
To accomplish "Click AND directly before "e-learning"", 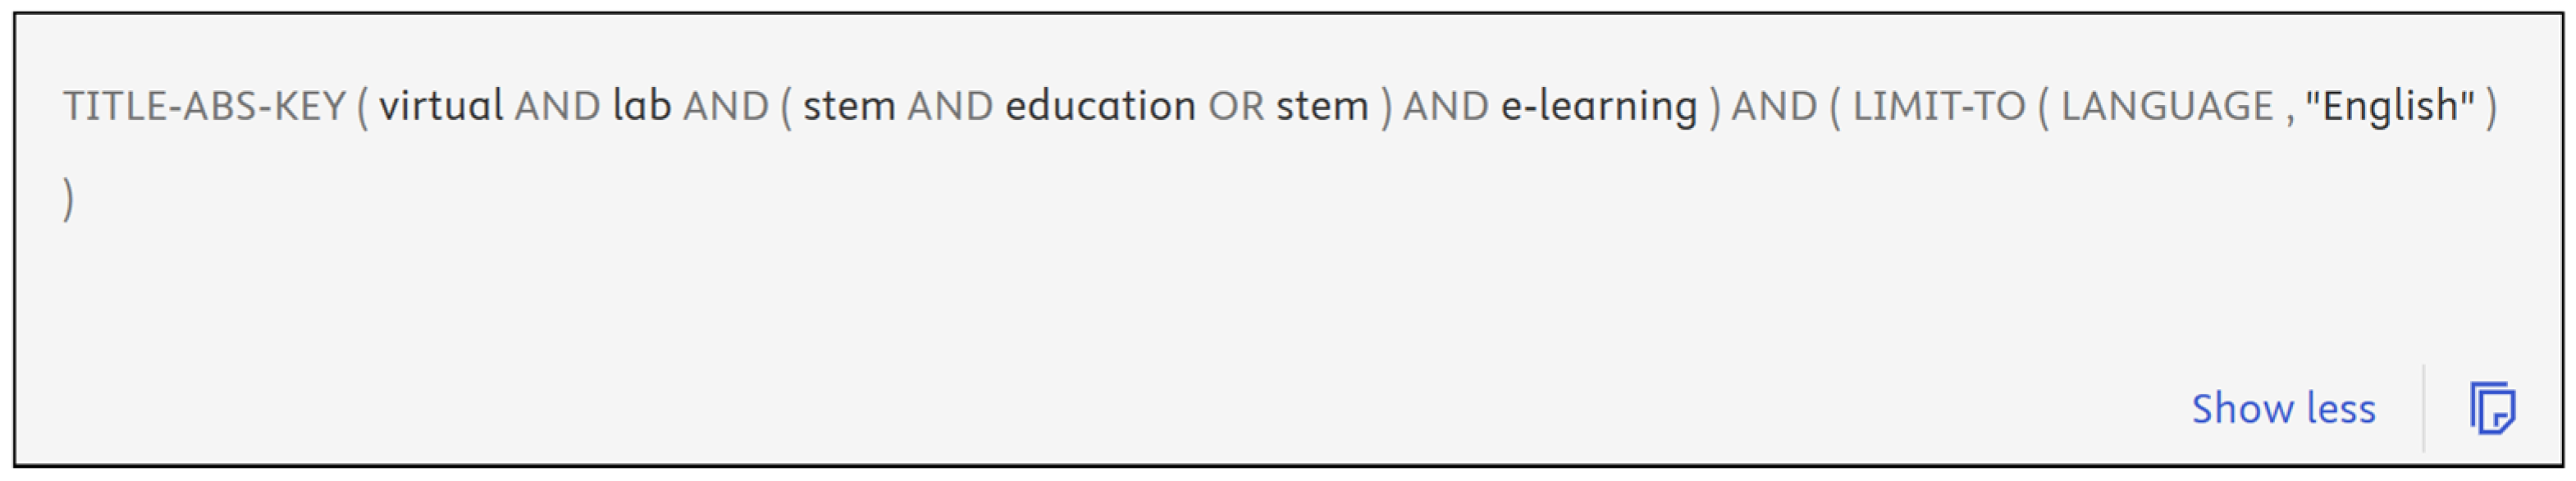I will click(x=1446, y=106).
